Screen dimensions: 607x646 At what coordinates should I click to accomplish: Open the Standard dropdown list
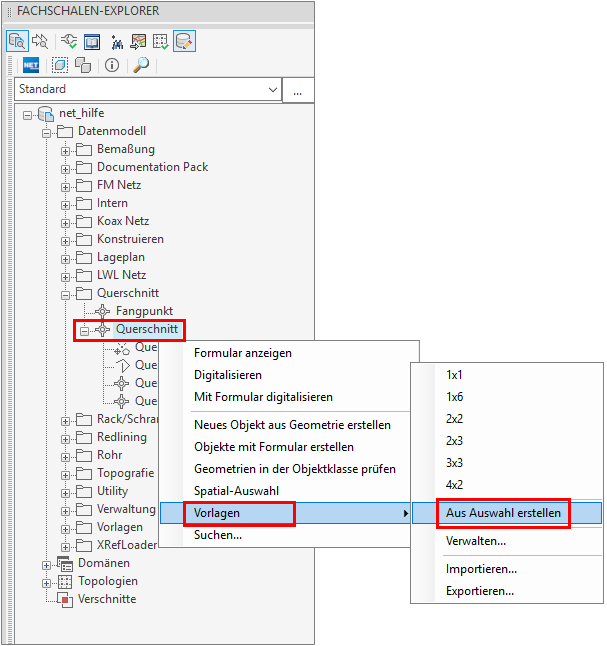pos(273,89)
